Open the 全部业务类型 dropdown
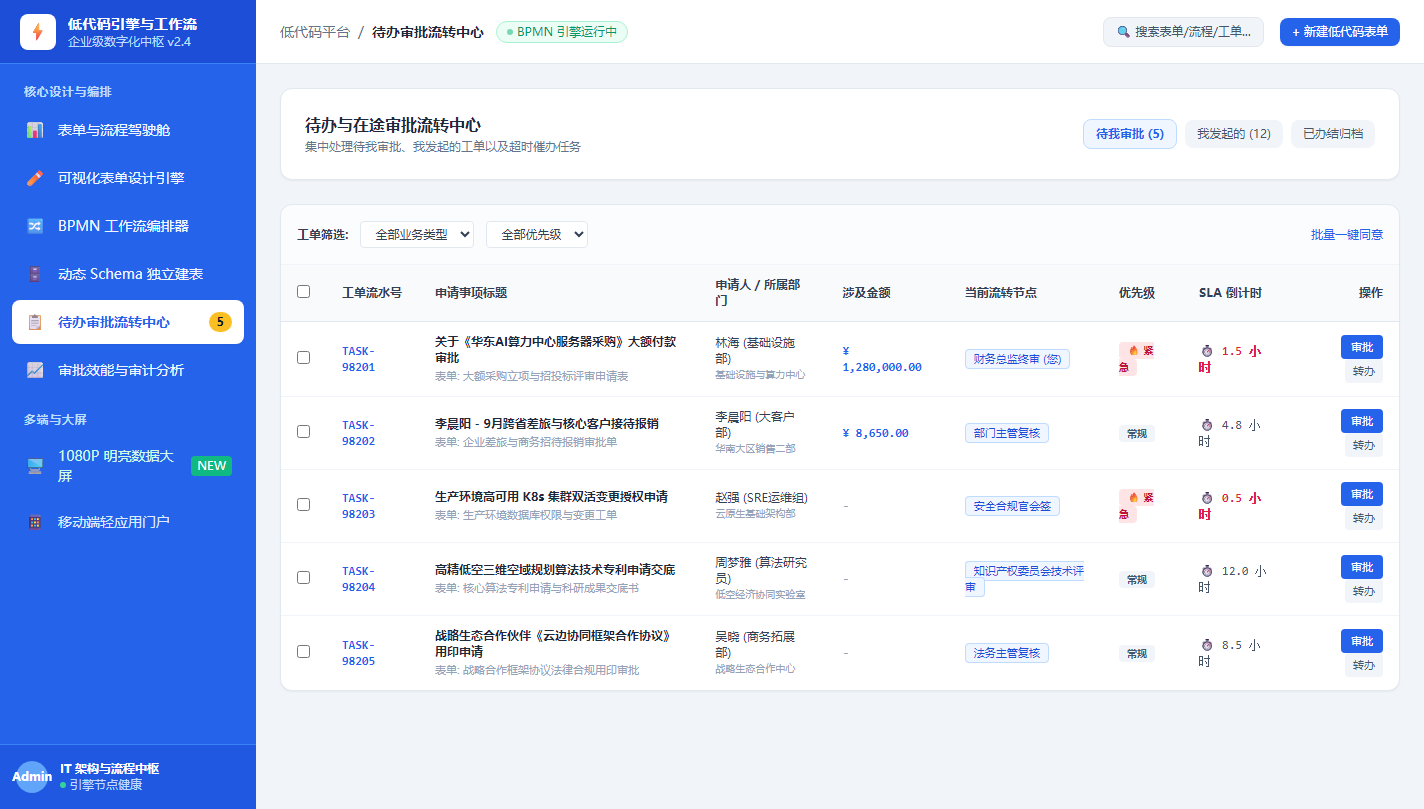The height and width of the screenshot is (809, 1424). tap(417, 234)
